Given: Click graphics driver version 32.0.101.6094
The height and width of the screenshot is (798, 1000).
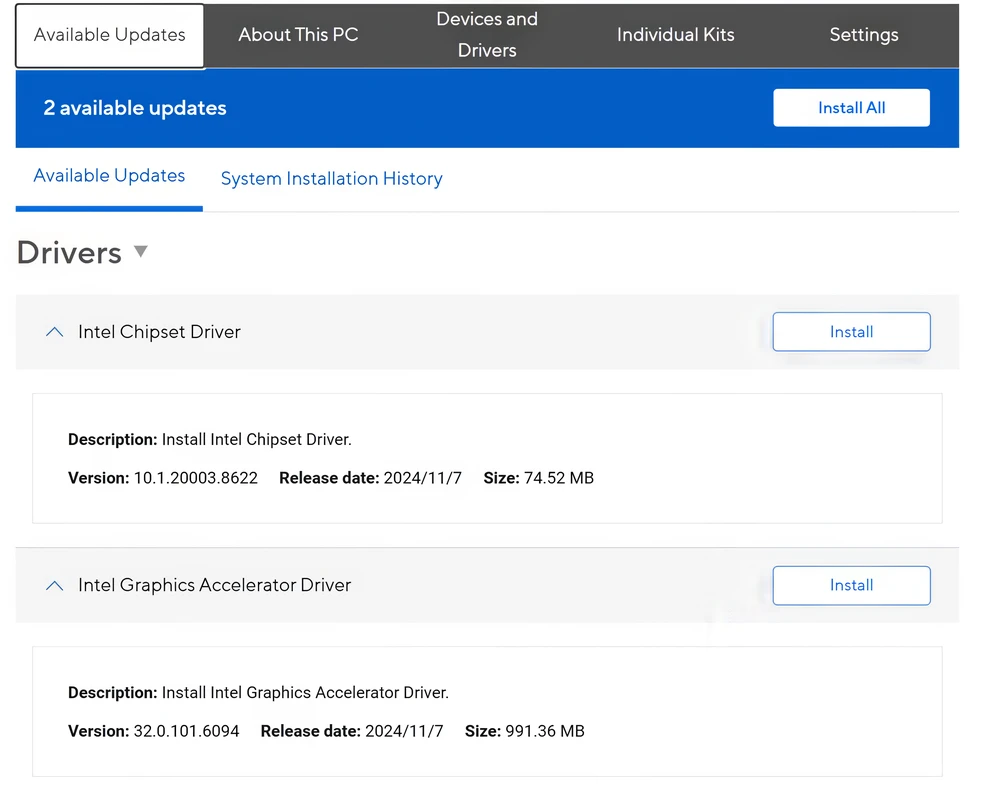Looking at the screenshot, I should (x=186, y=732).
